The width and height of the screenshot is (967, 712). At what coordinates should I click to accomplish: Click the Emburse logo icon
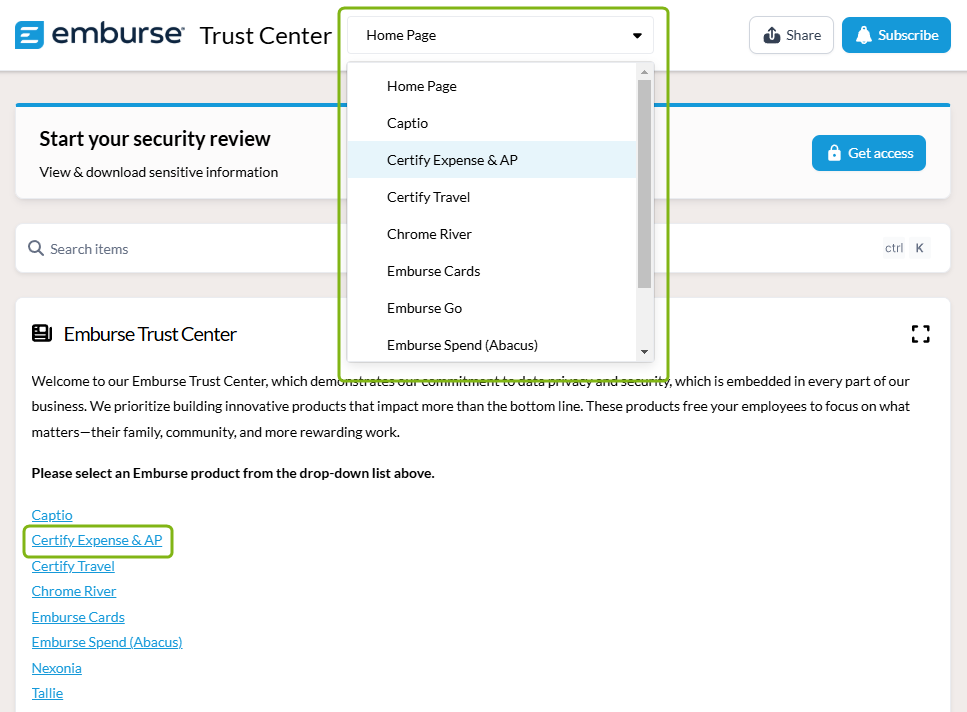pos(29,35)
